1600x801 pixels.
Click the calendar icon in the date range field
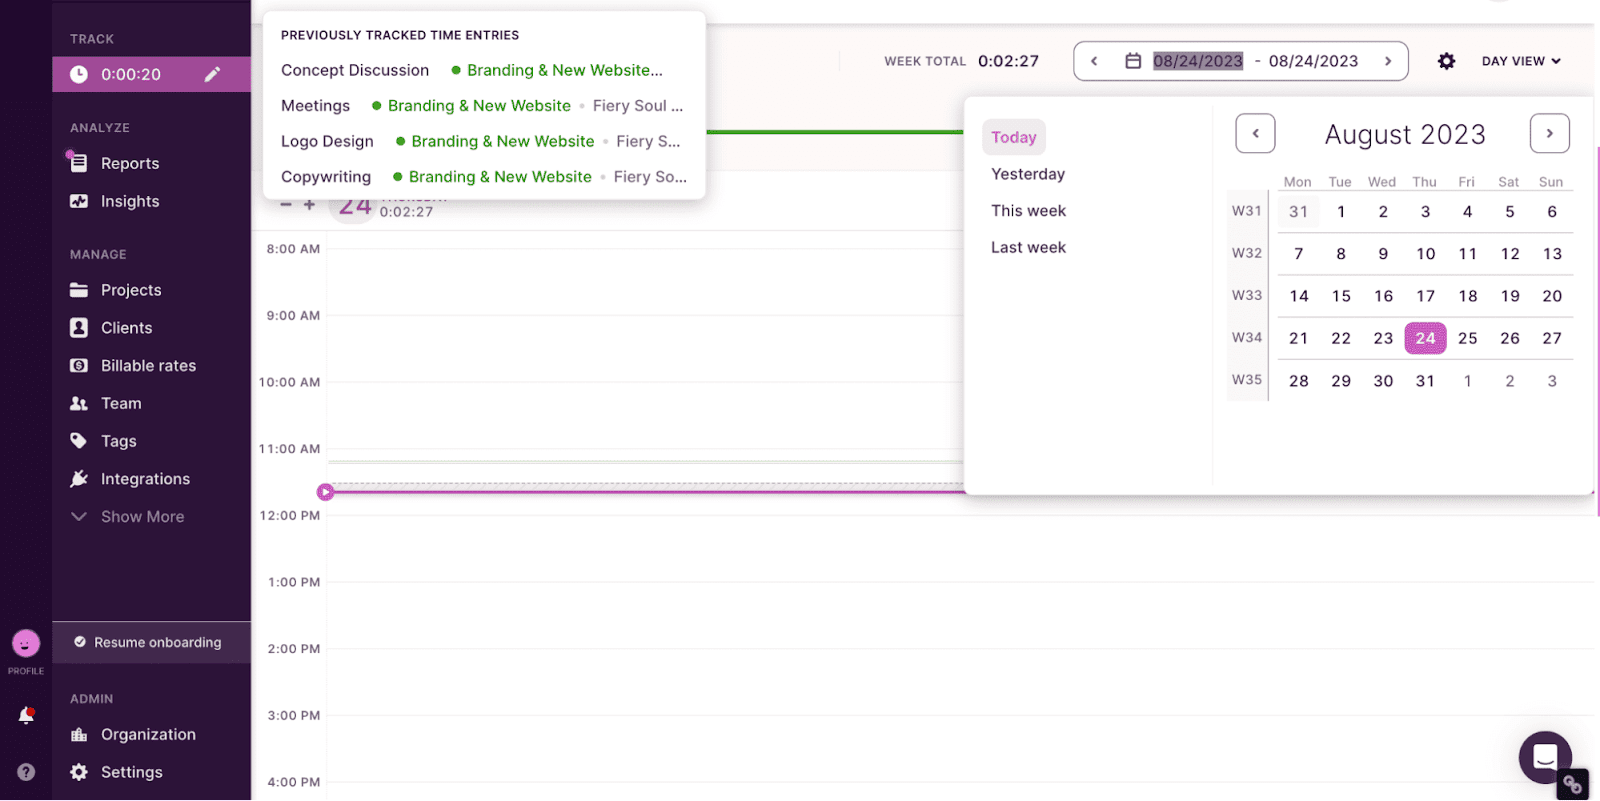coord(1133,61)
